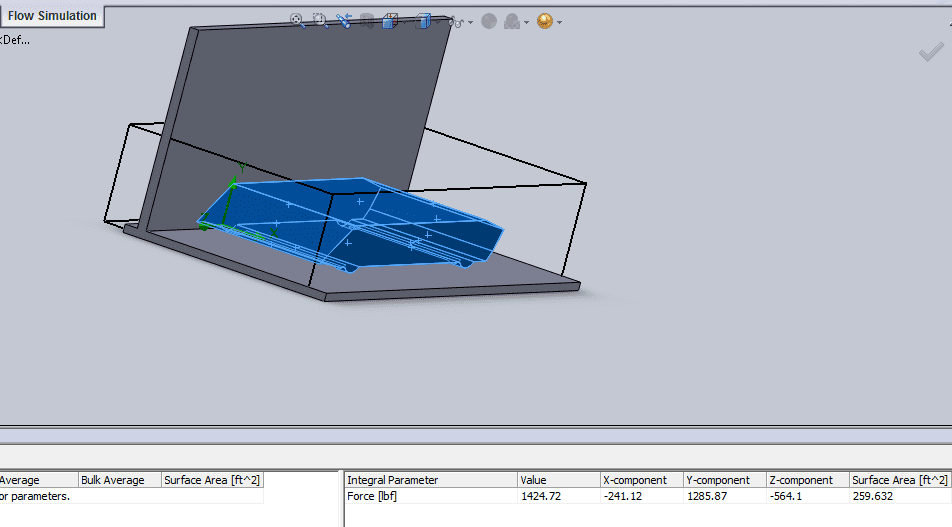
Task: Select the X-component value -241.12
Action: (x=623, y=496)
